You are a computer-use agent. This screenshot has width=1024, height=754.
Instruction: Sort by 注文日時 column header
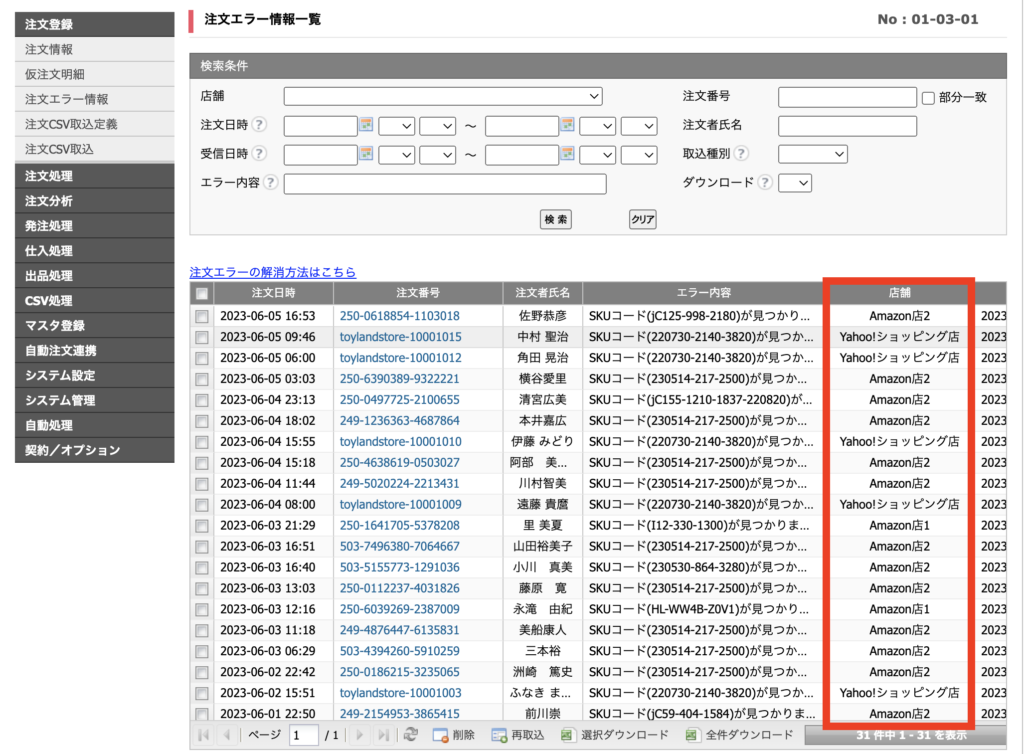(x=274, y=293)
